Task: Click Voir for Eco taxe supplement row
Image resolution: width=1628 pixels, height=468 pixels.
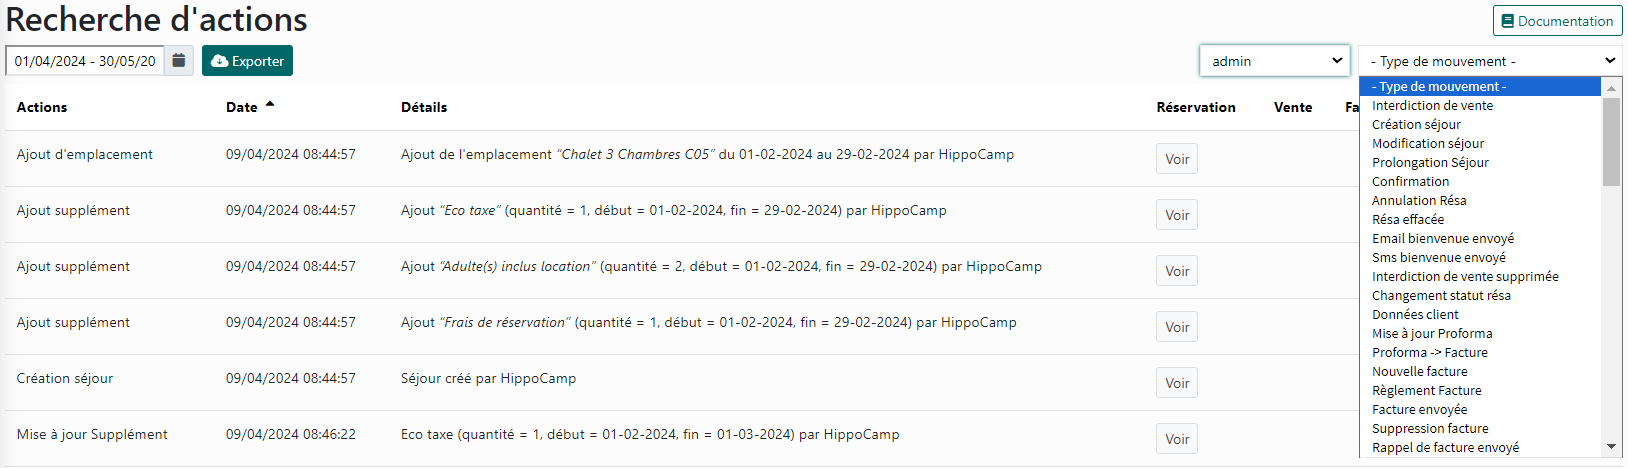Action: pyautogui.click(x=1177, y=215)
